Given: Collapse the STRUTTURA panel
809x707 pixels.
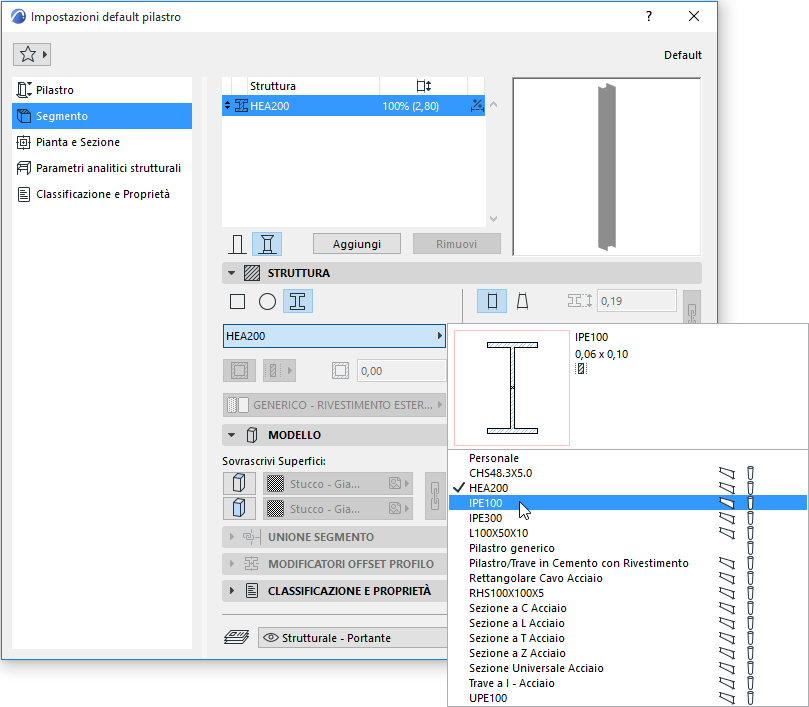Looking at the screenshot, I should coord(232,273).
